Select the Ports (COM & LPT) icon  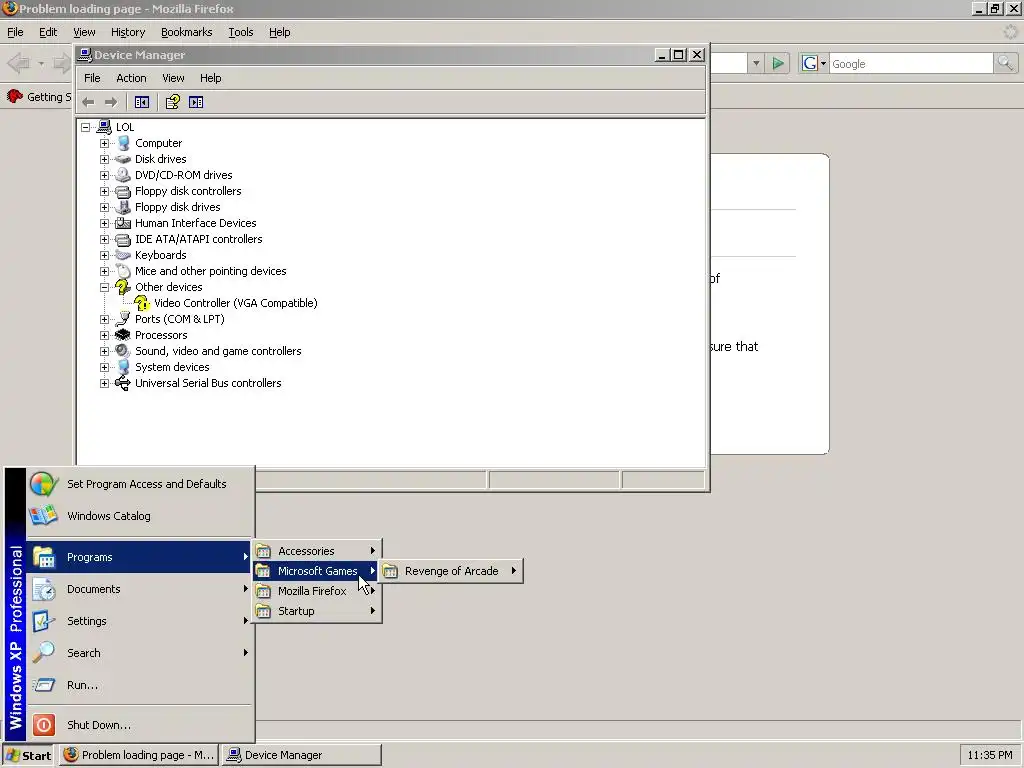(x=123, y=319)
